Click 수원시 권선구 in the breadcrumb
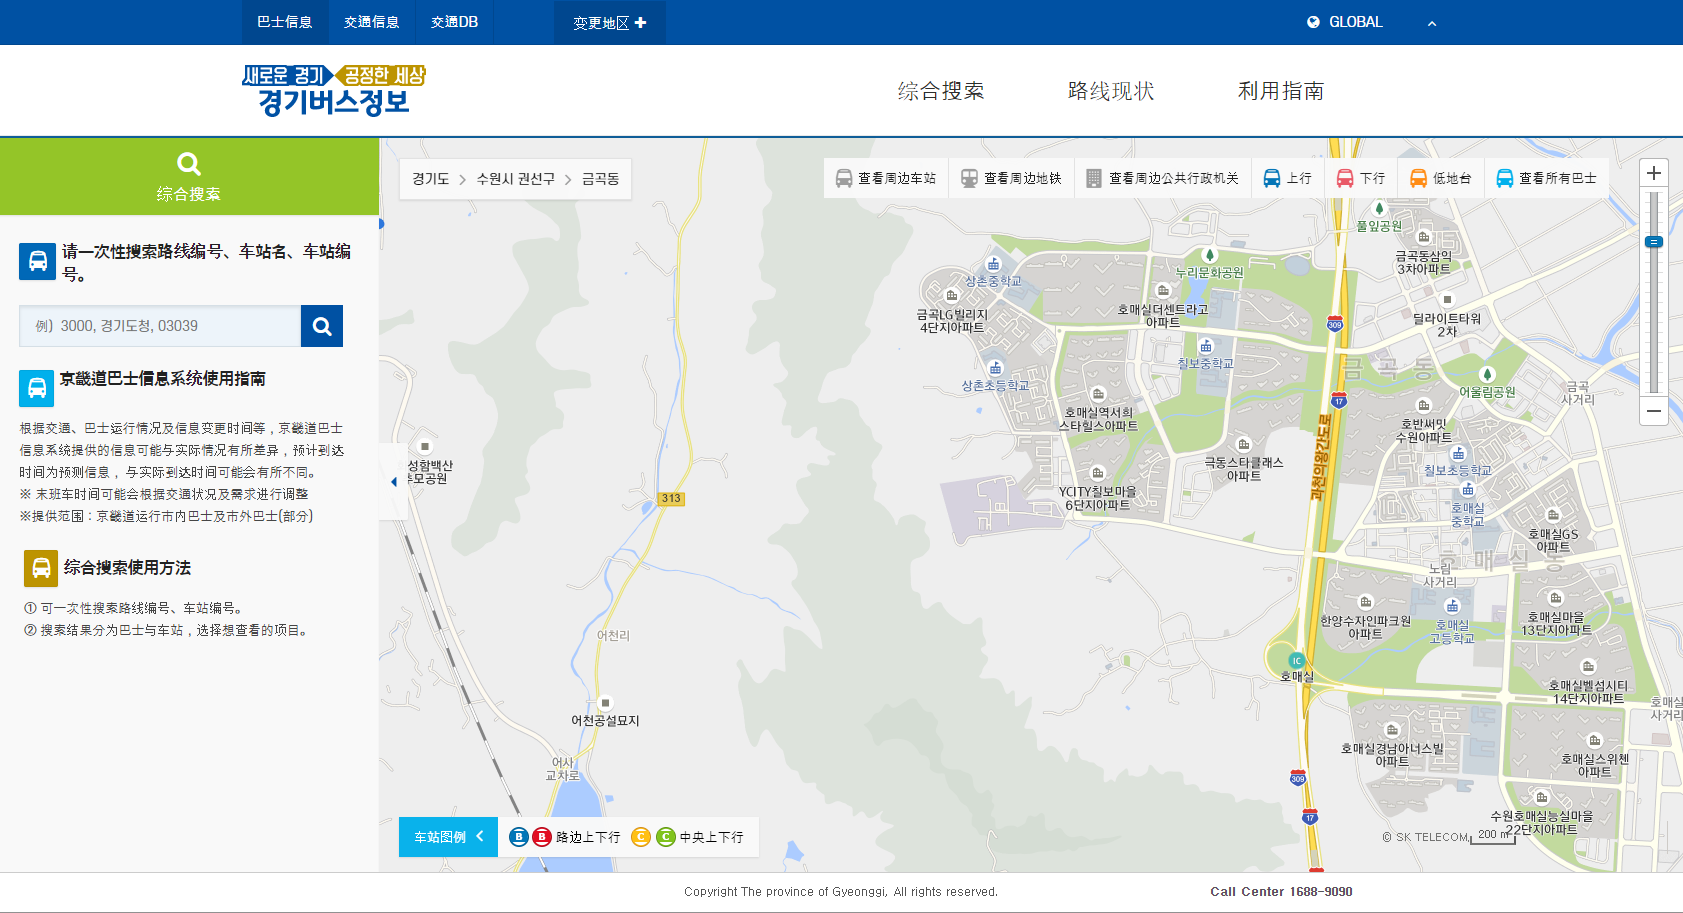The height and width of the screenshot is (913, 1683). 515,179
